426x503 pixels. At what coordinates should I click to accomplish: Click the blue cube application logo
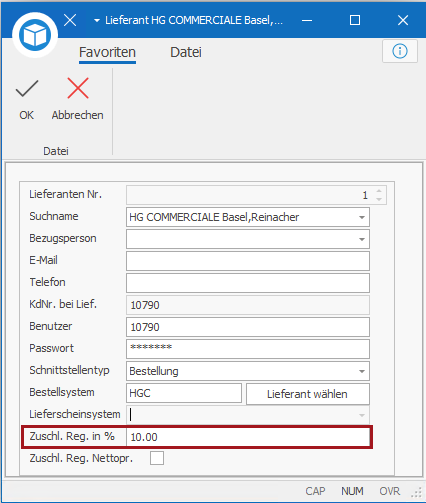[35, 35]
